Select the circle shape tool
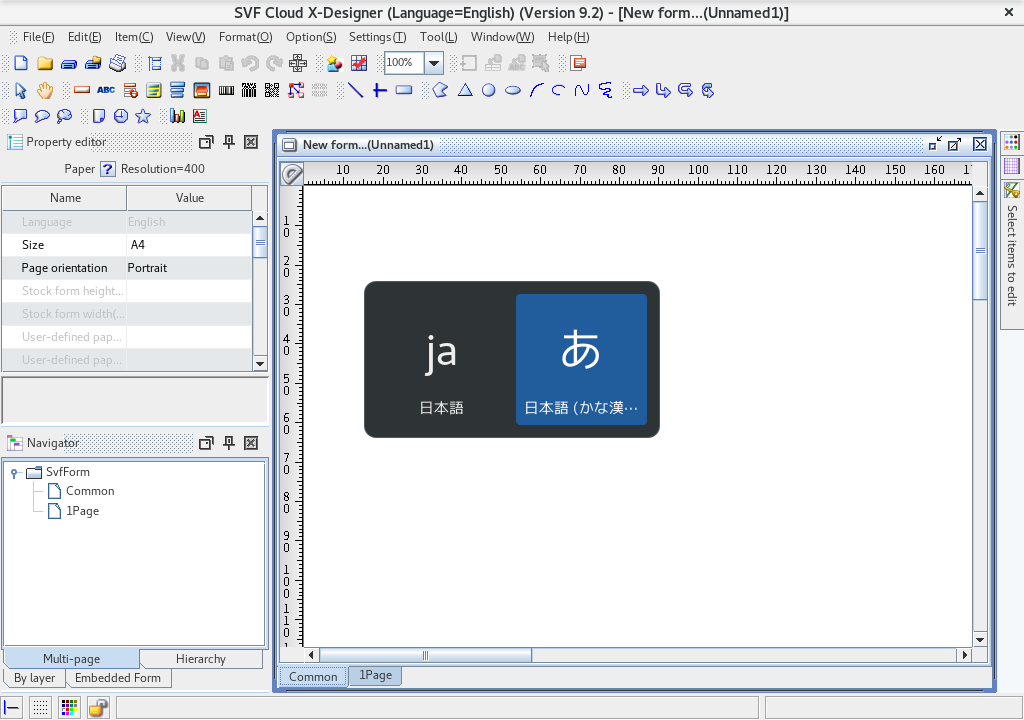The height and width of the screenshot is (720, 1024). point(488,90)
